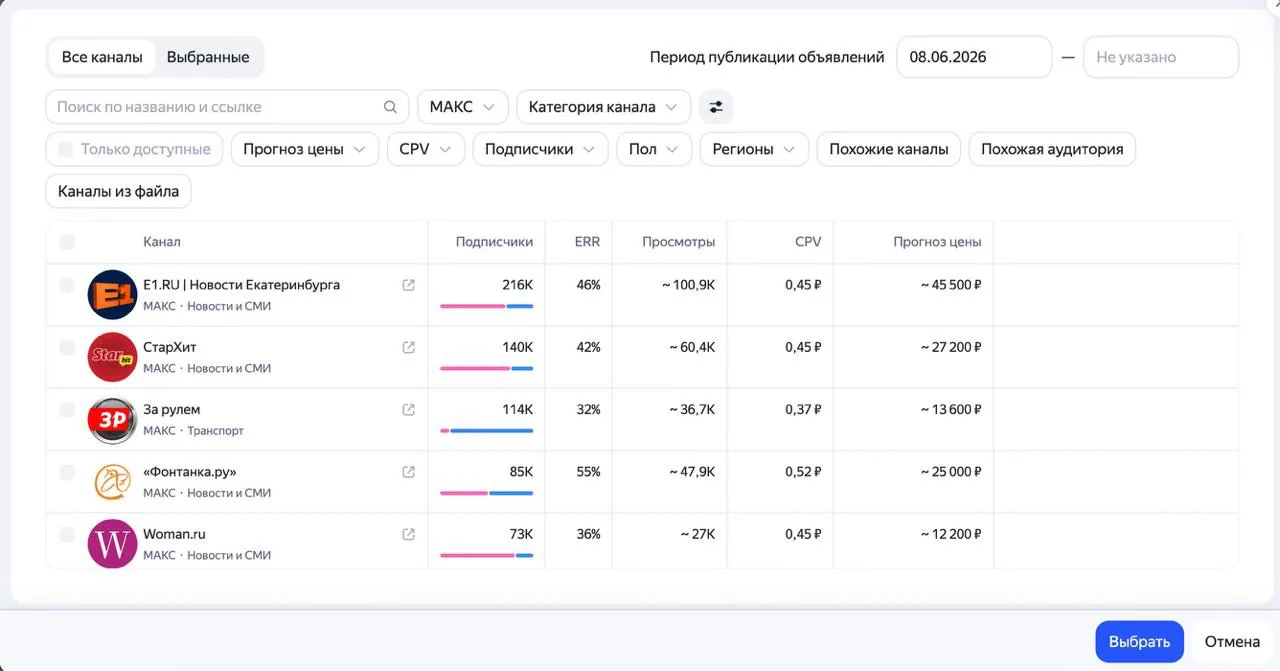The image size is (1280, 671).
Task: Click the E1.RU channel logo
Action: click(112, 295)
